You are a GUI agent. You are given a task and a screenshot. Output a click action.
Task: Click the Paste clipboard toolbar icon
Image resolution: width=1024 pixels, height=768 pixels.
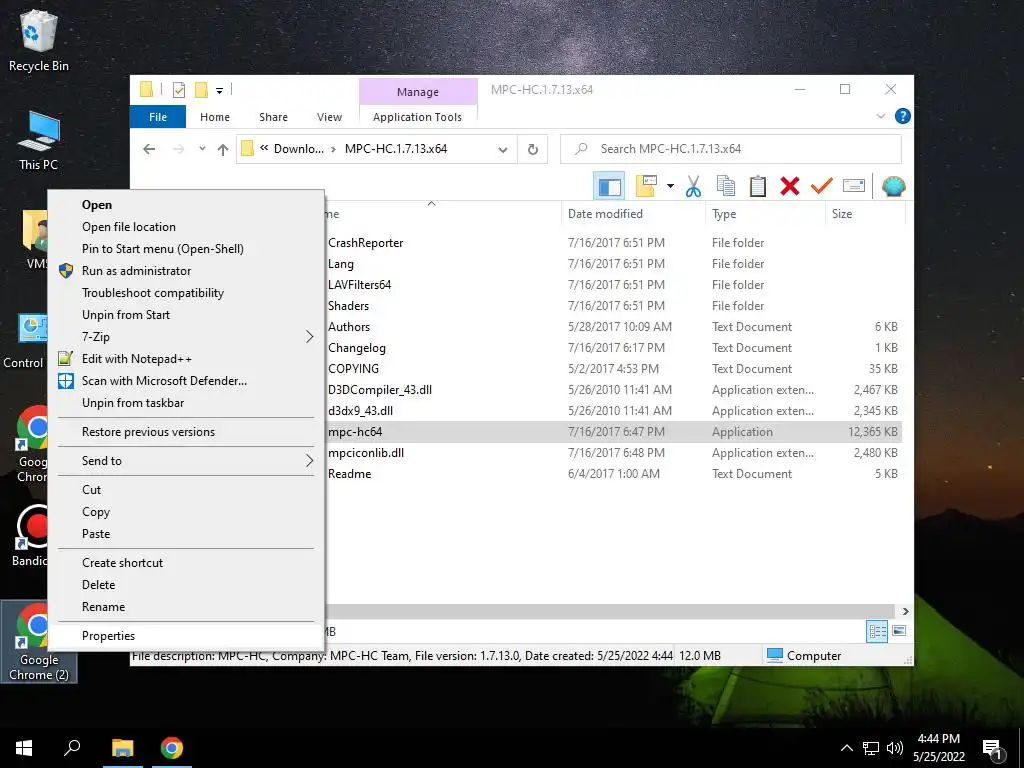pos(758,186)
